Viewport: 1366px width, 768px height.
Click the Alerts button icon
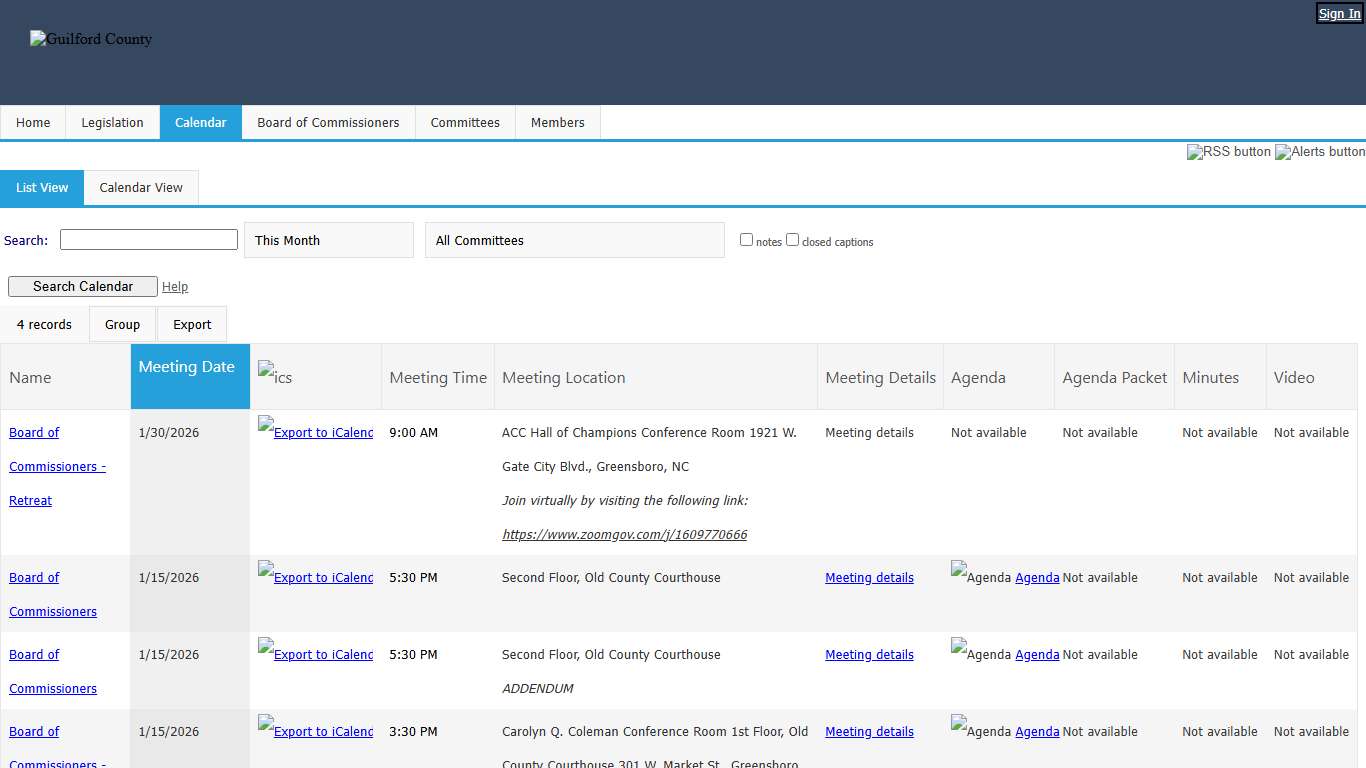pos(1319,152)
